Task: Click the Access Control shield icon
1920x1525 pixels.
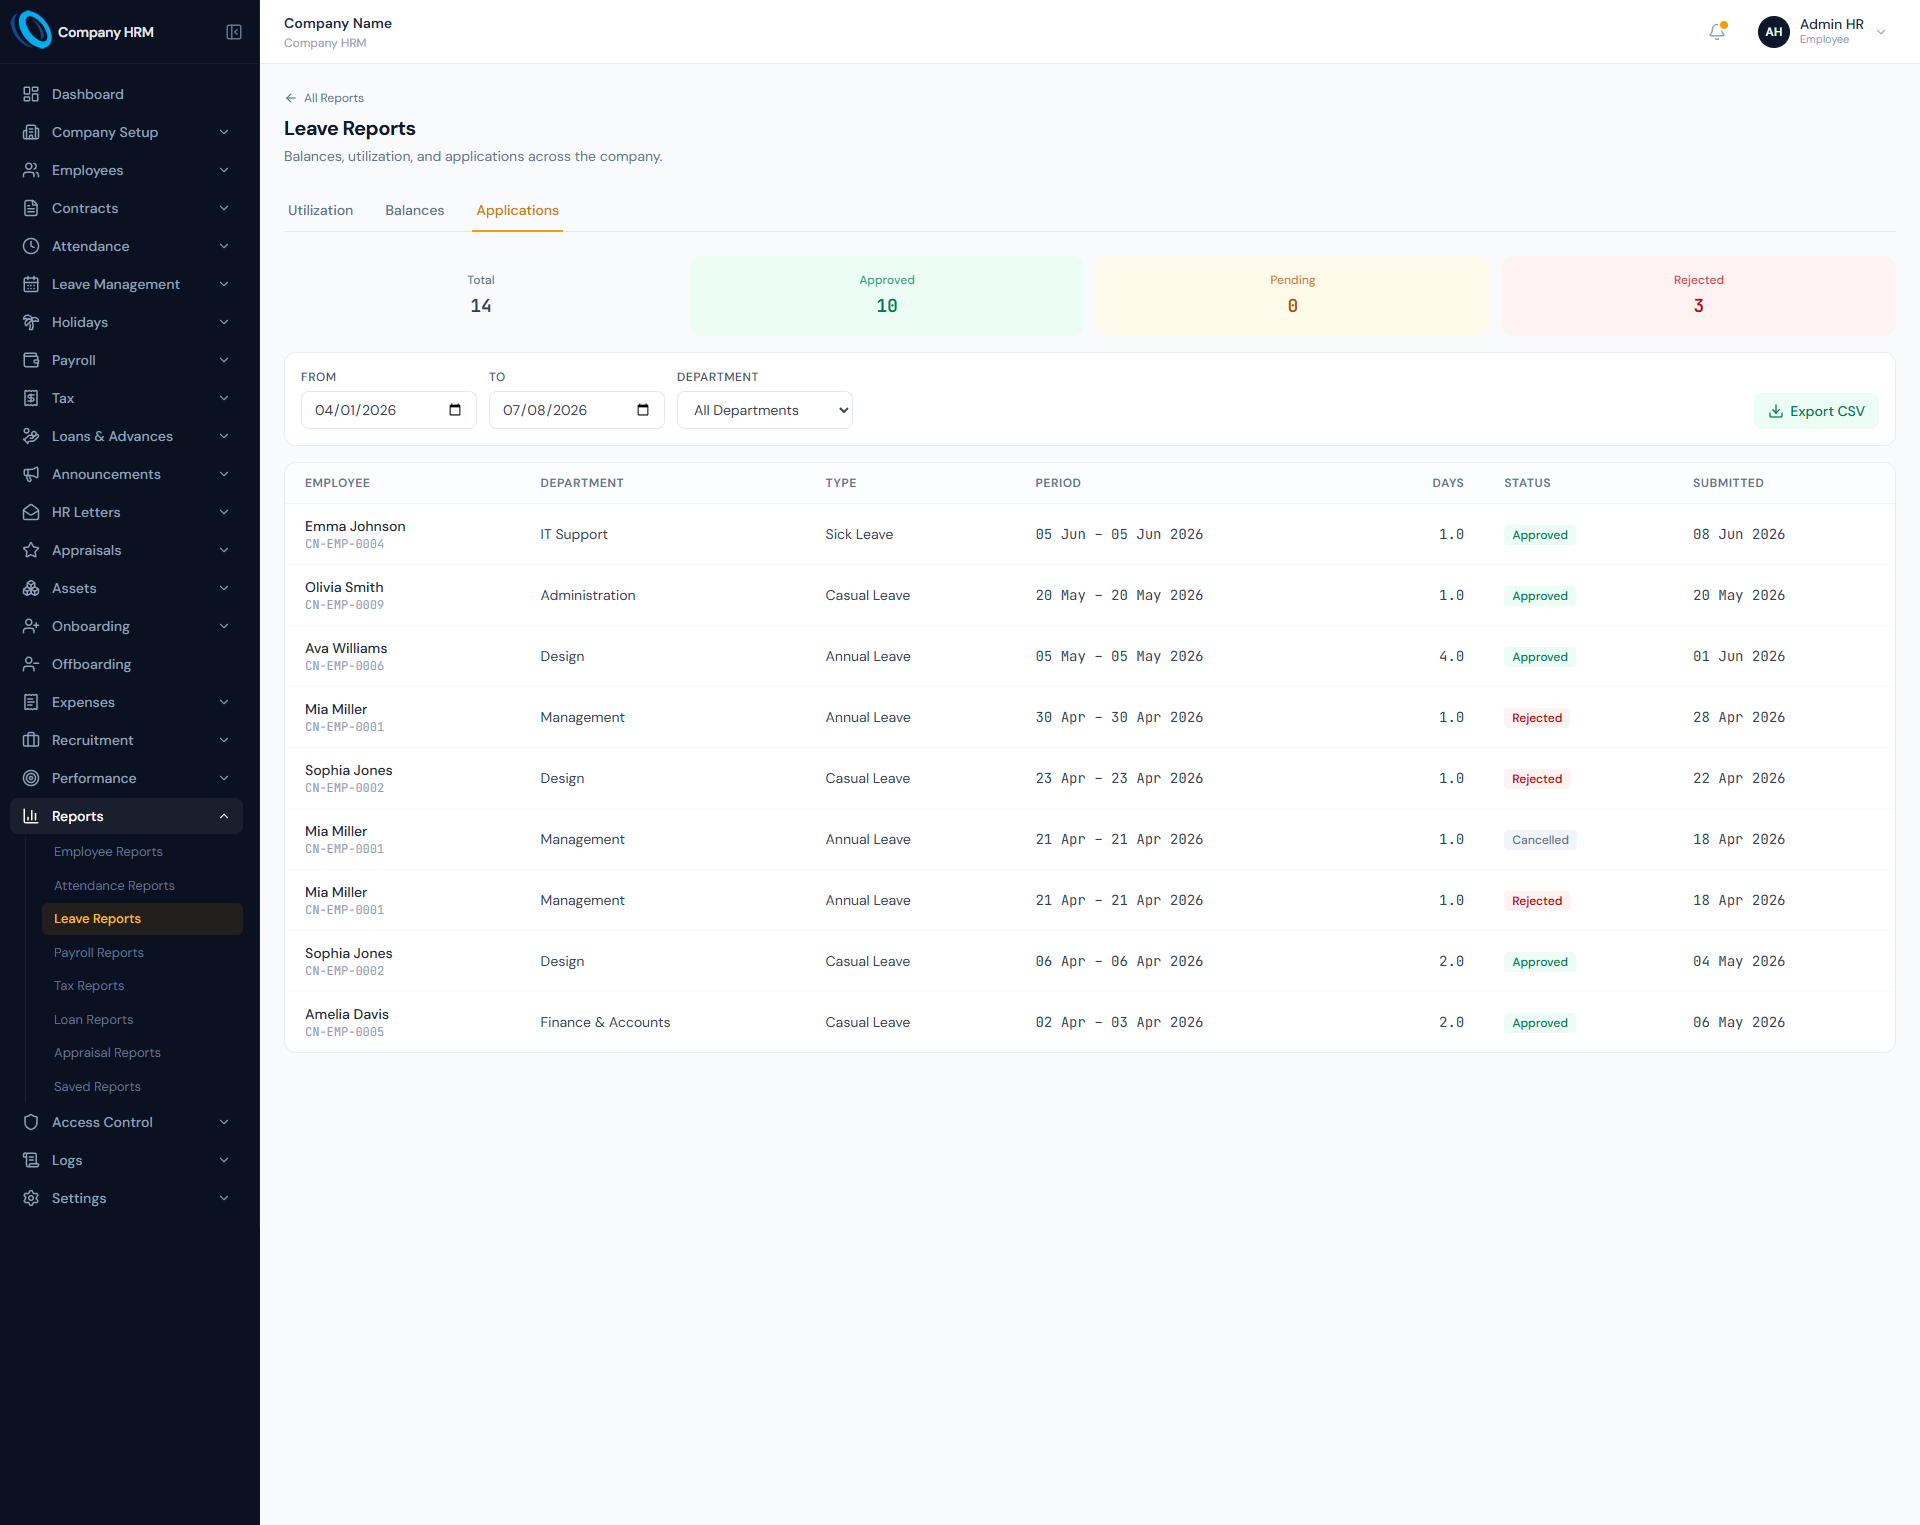Action: coord(31,1122)
